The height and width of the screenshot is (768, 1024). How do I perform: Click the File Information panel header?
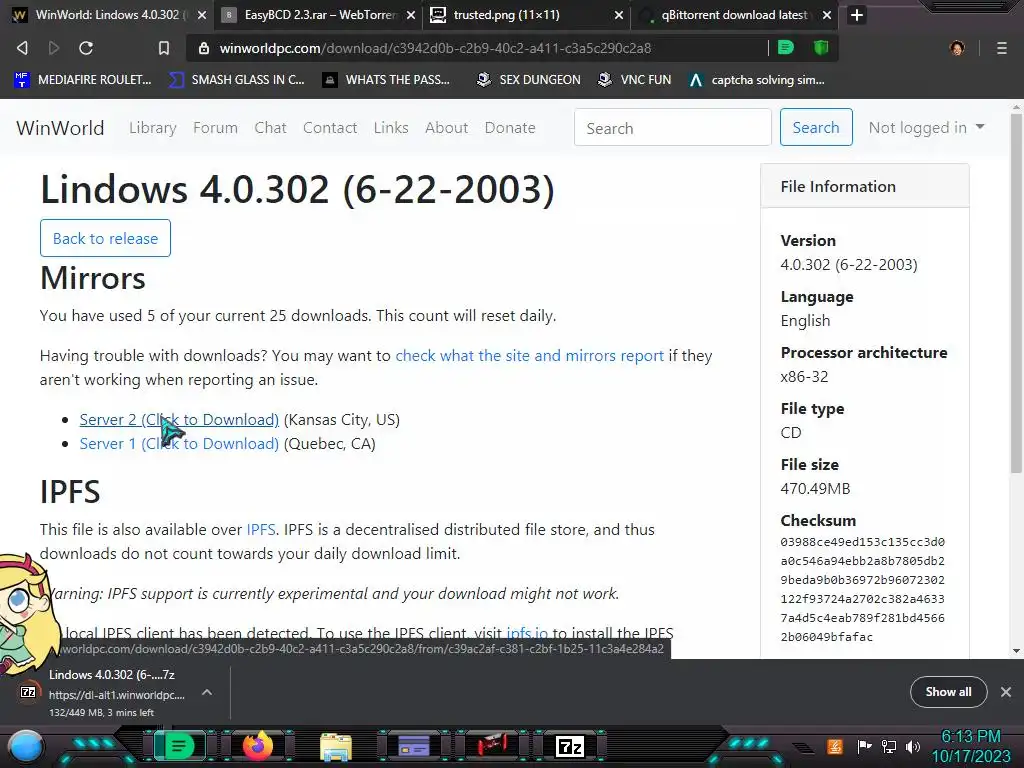coord(865,186)
